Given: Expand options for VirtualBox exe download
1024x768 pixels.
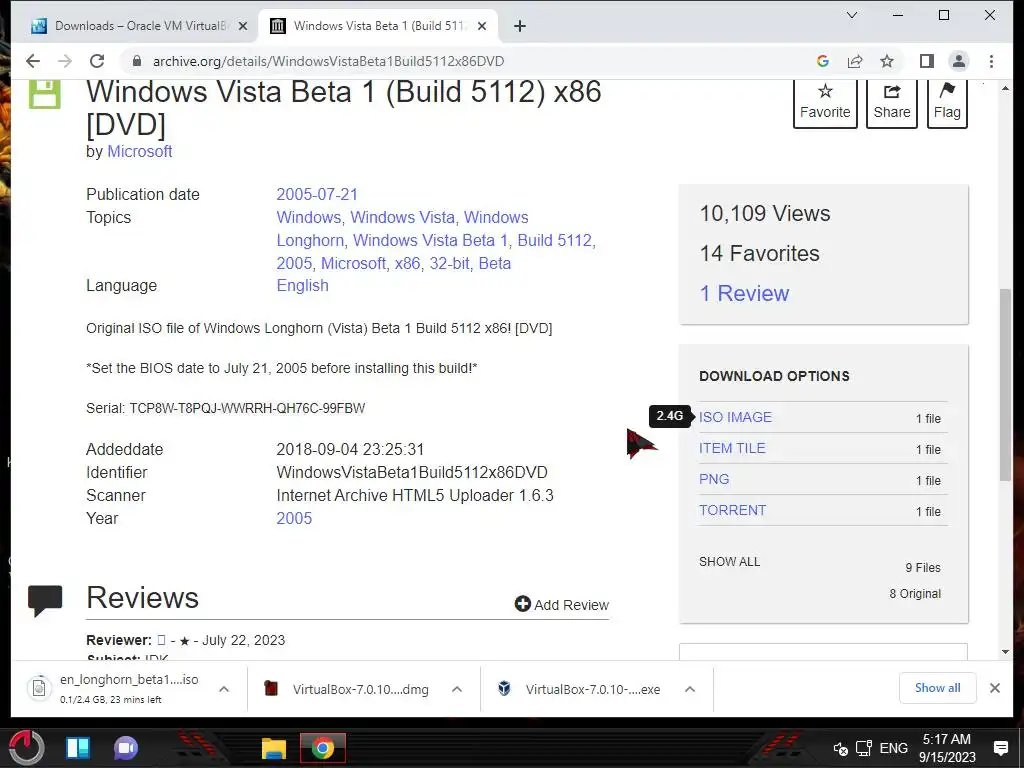Looking at the screenshot, I should pos(690,689).
